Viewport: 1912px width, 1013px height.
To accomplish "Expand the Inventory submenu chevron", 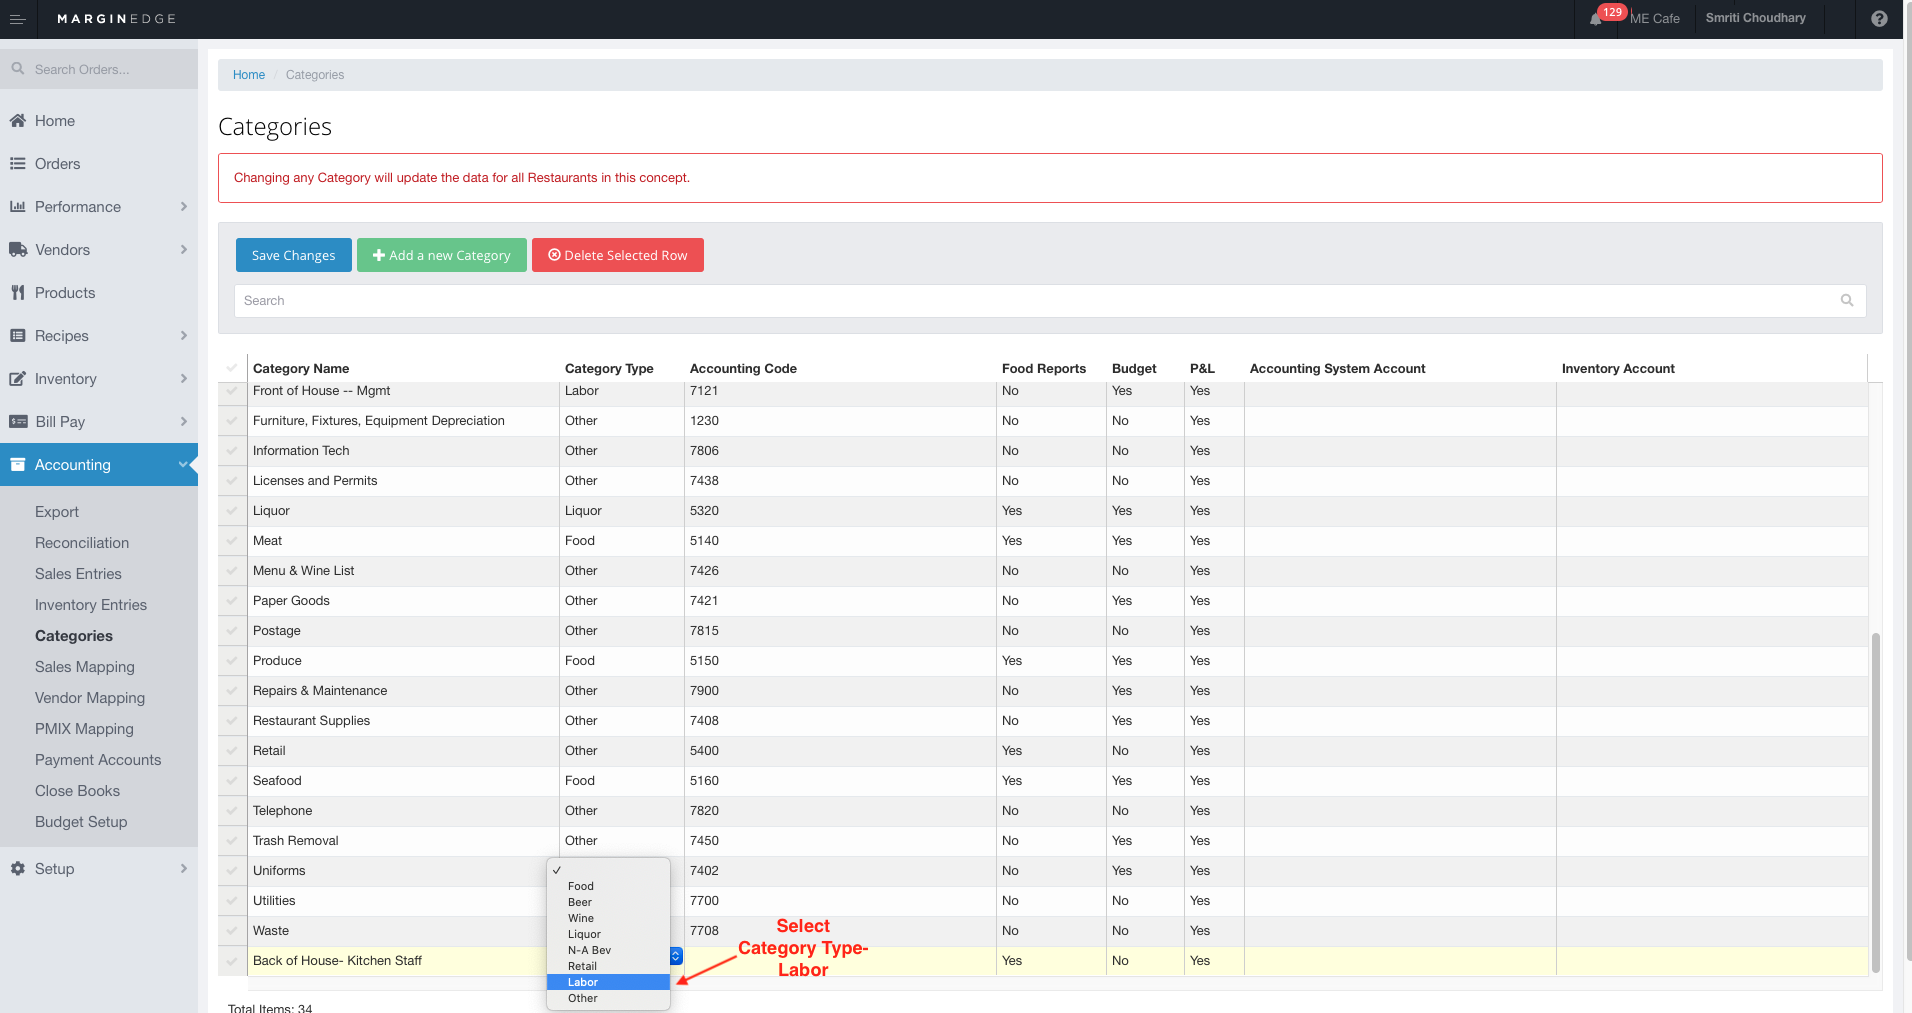I will pyautogui.click(x=184, y=379).
